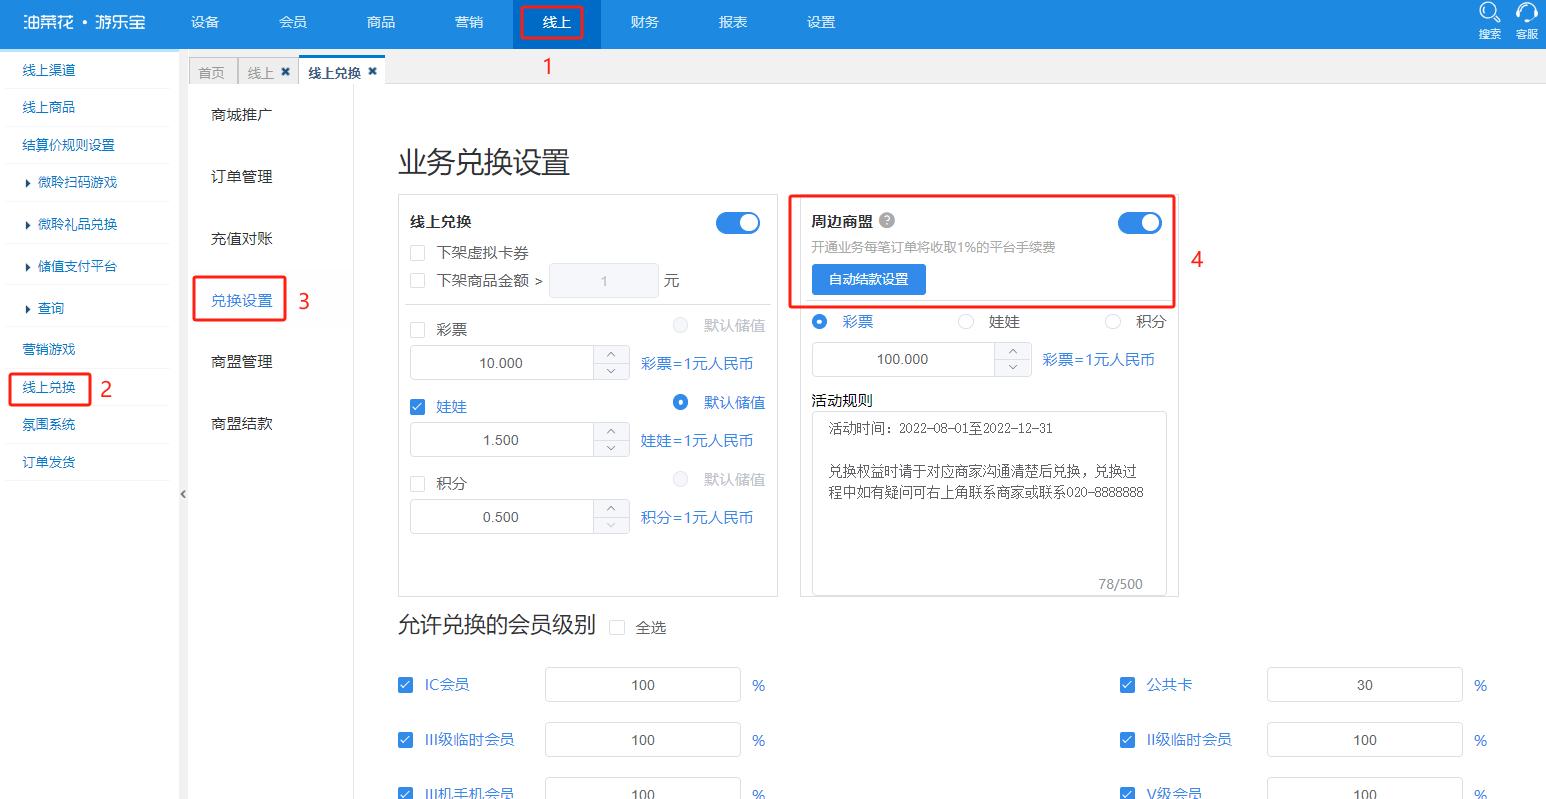The width and height of the screenshot is (1546, 799).
Task: Click the 公共卡 percentage field showing 30
Action: tap(1365, 685)
